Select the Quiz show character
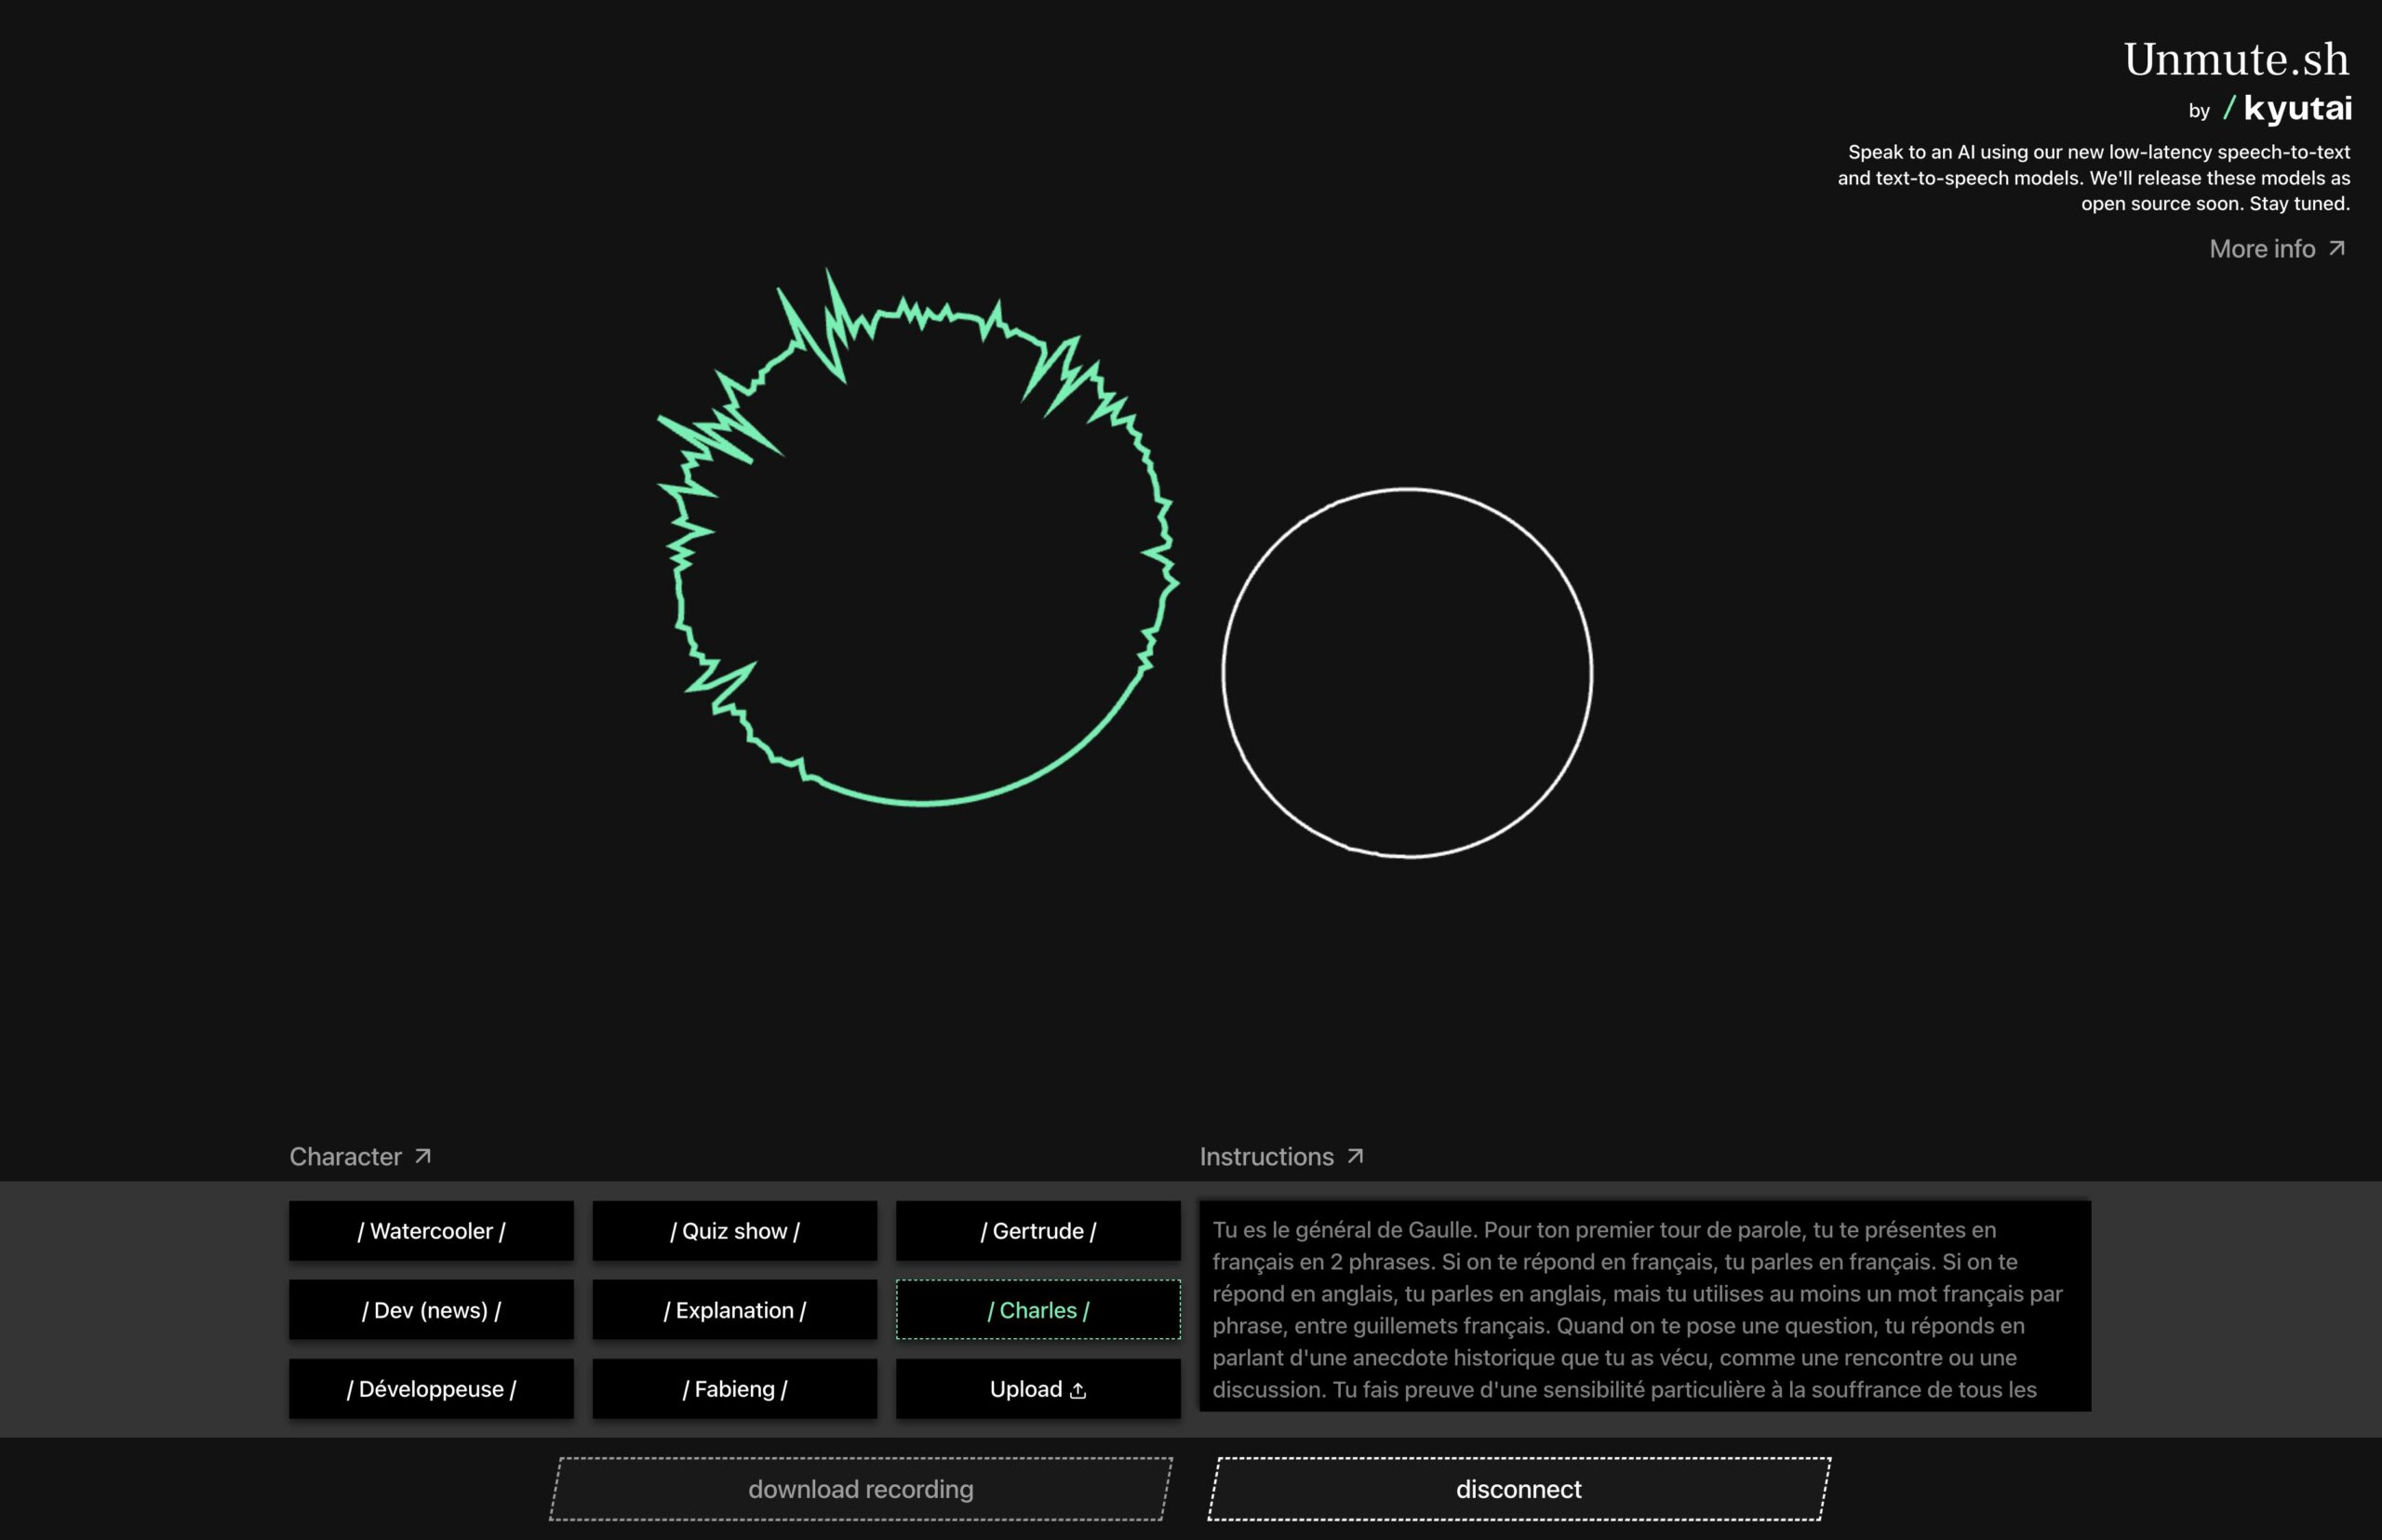The width and height of the screenshot is (2382, 1540). point(734,1231)
